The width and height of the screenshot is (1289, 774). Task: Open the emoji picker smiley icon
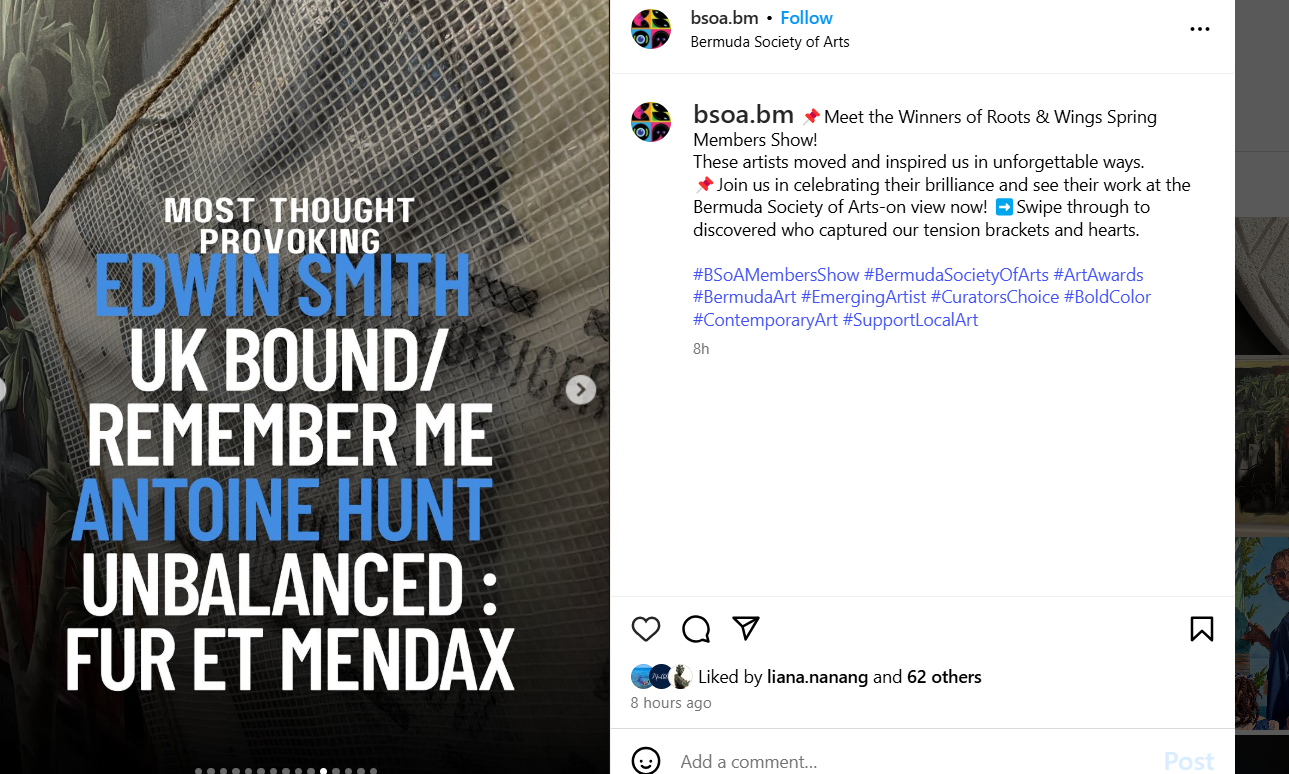(646, 761)
